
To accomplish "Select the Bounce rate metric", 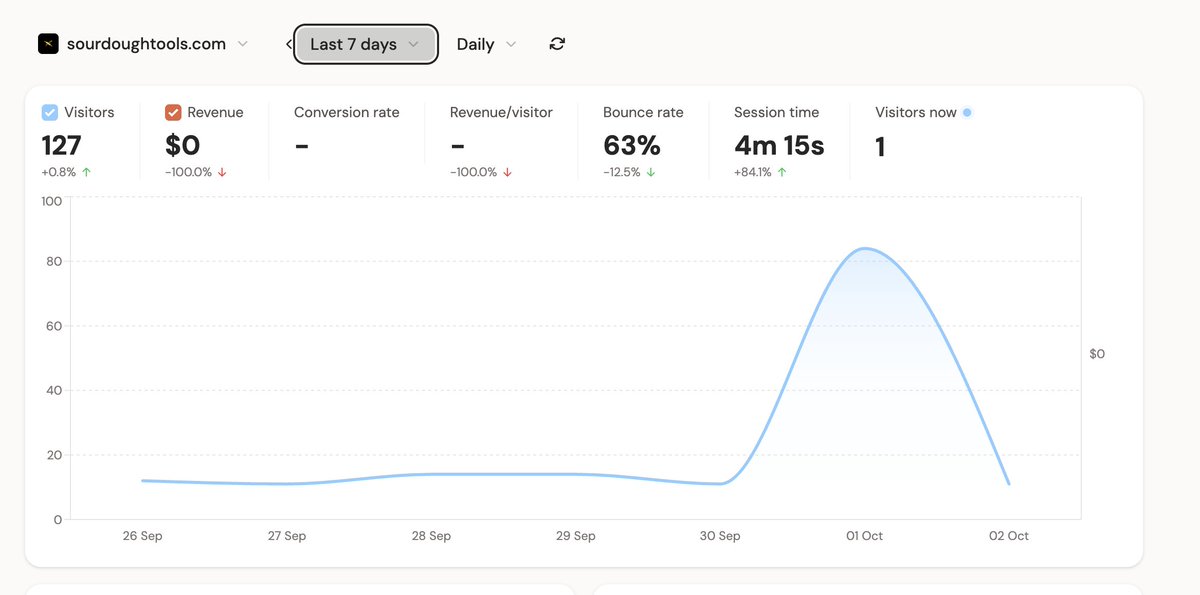I will coord(643,112).
